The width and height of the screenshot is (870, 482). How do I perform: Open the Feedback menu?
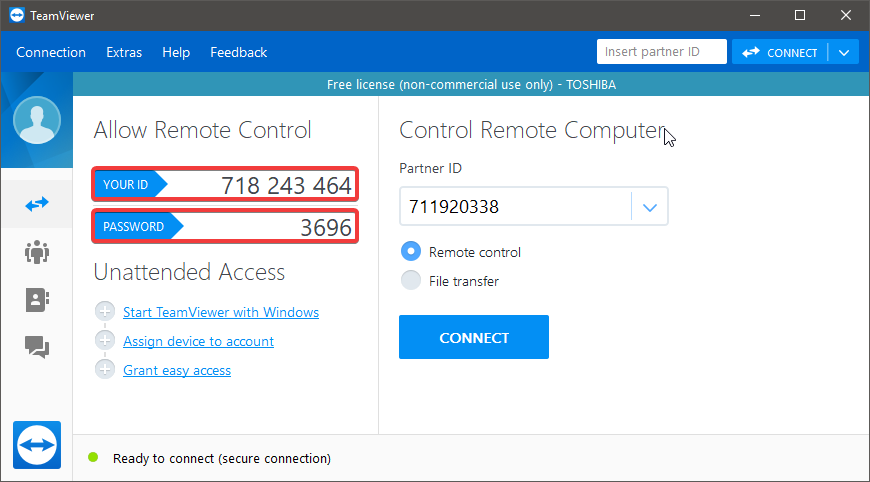pos(239,52)
